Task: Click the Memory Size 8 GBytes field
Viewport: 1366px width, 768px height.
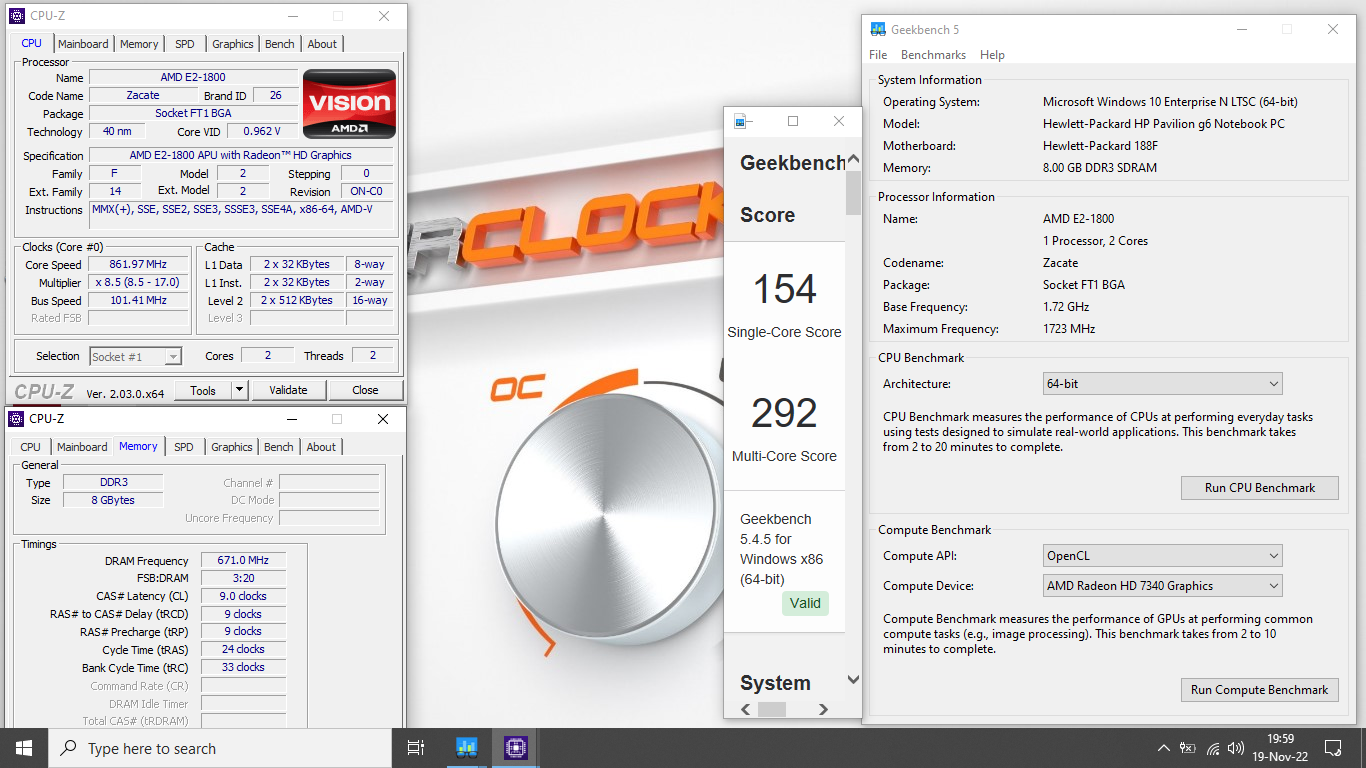Action: click(x=113, y=500)
